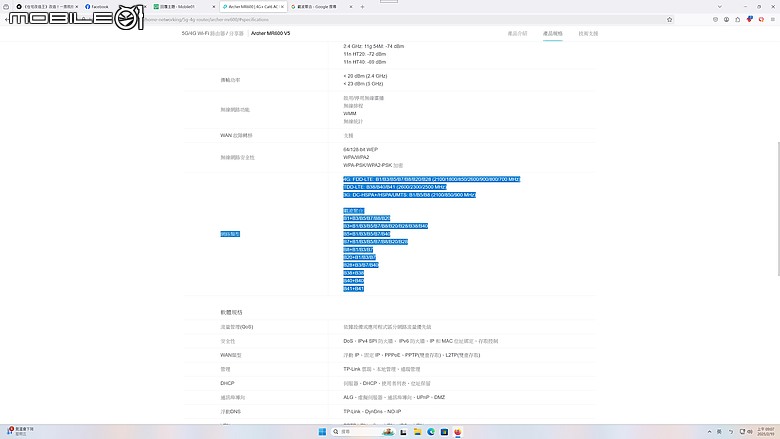Screen dimensions: 780x439
Task: Click the DHCP row label
Action: pos(227,383)
